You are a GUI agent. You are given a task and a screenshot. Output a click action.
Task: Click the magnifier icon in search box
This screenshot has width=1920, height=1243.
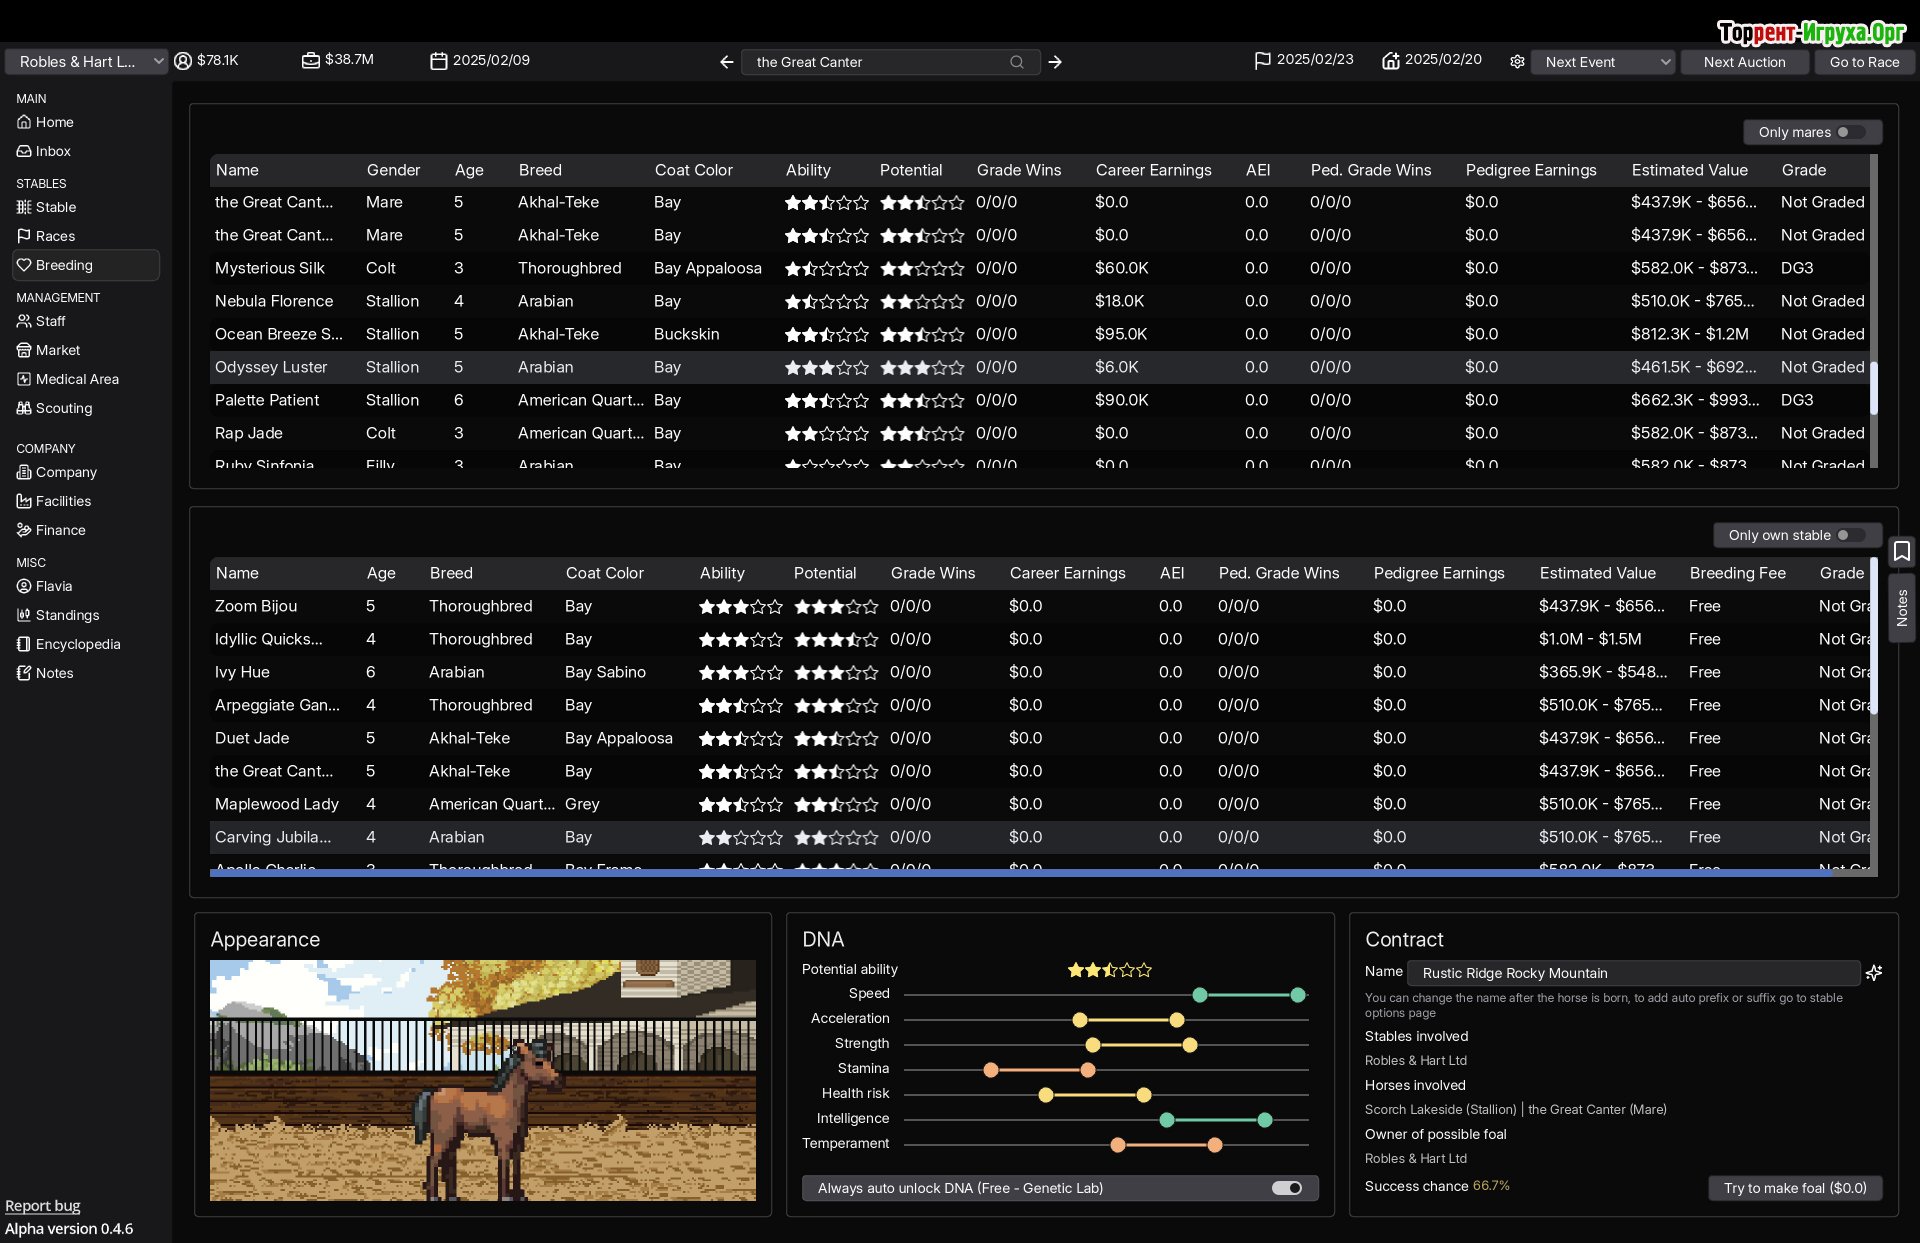[1017, 62]
